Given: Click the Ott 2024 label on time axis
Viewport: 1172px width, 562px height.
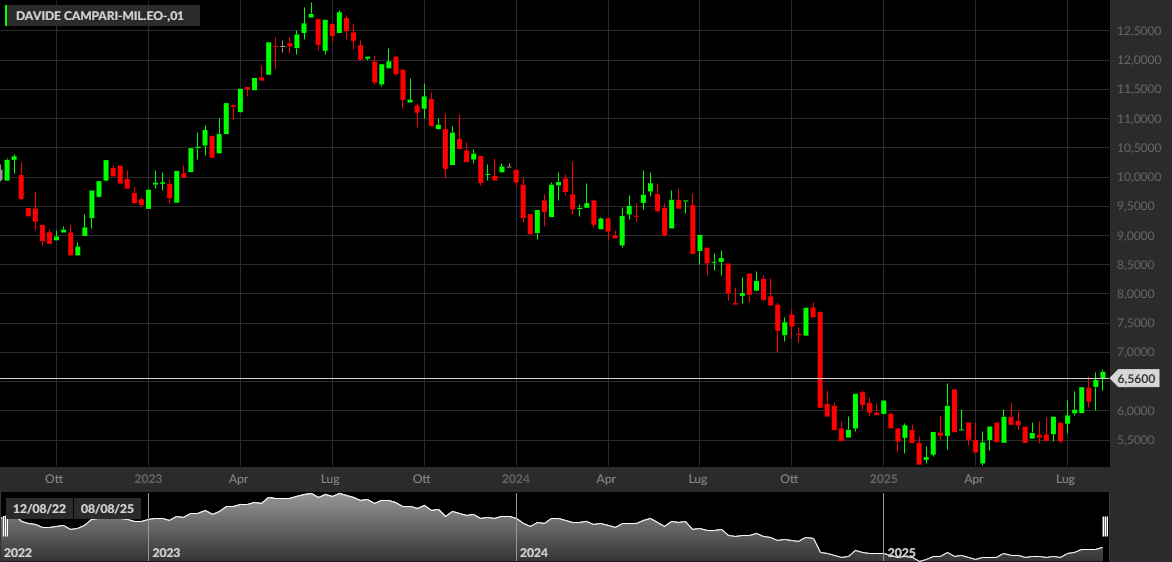Looking at the screenshot, I should 789,477.
